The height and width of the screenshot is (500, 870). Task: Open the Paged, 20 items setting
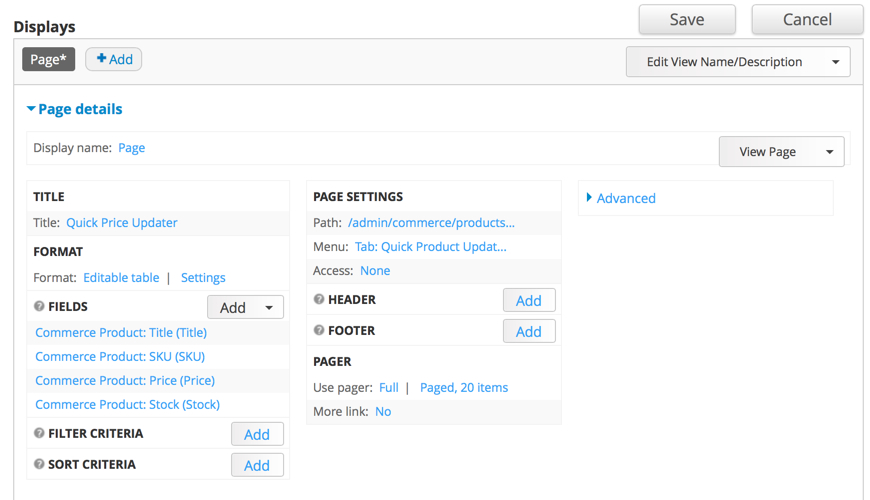point(464,388)
